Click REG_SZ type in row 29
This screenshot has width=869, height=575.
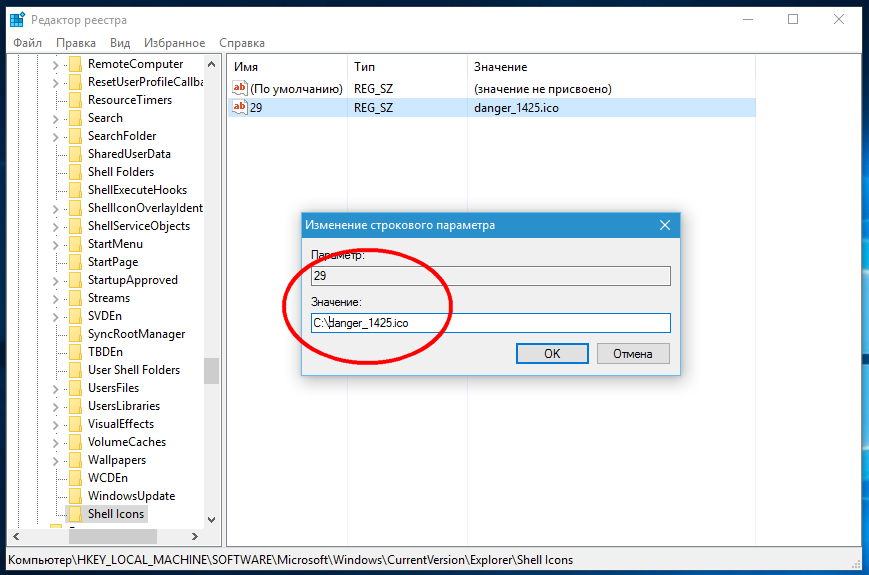(373, 107)
